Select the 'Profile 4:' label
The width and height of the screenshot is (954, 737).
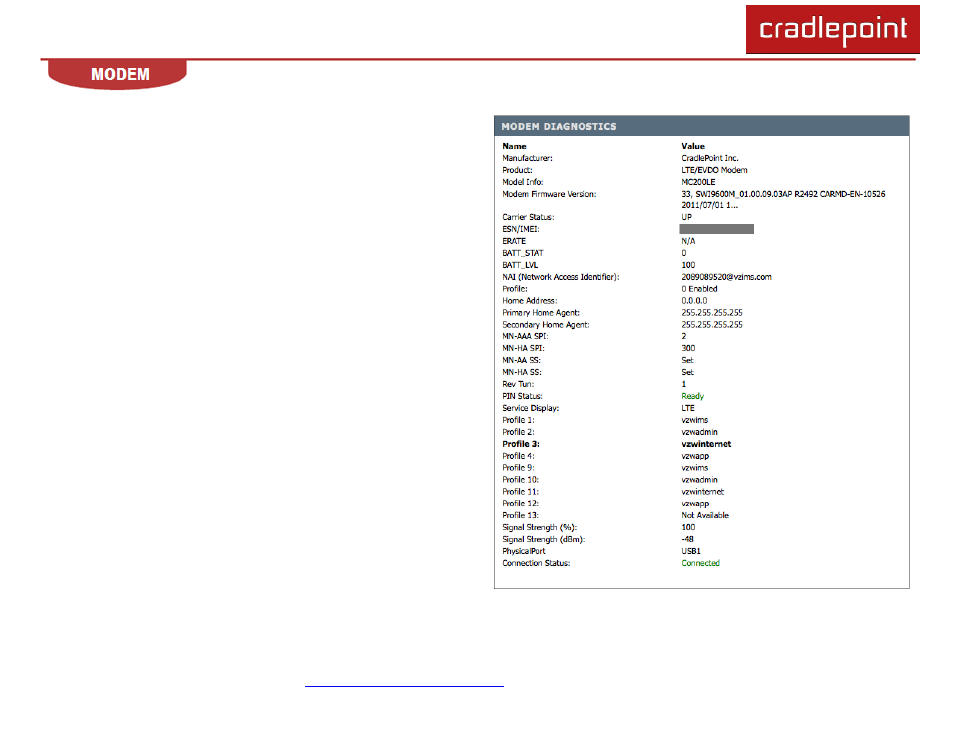point(518,456)
